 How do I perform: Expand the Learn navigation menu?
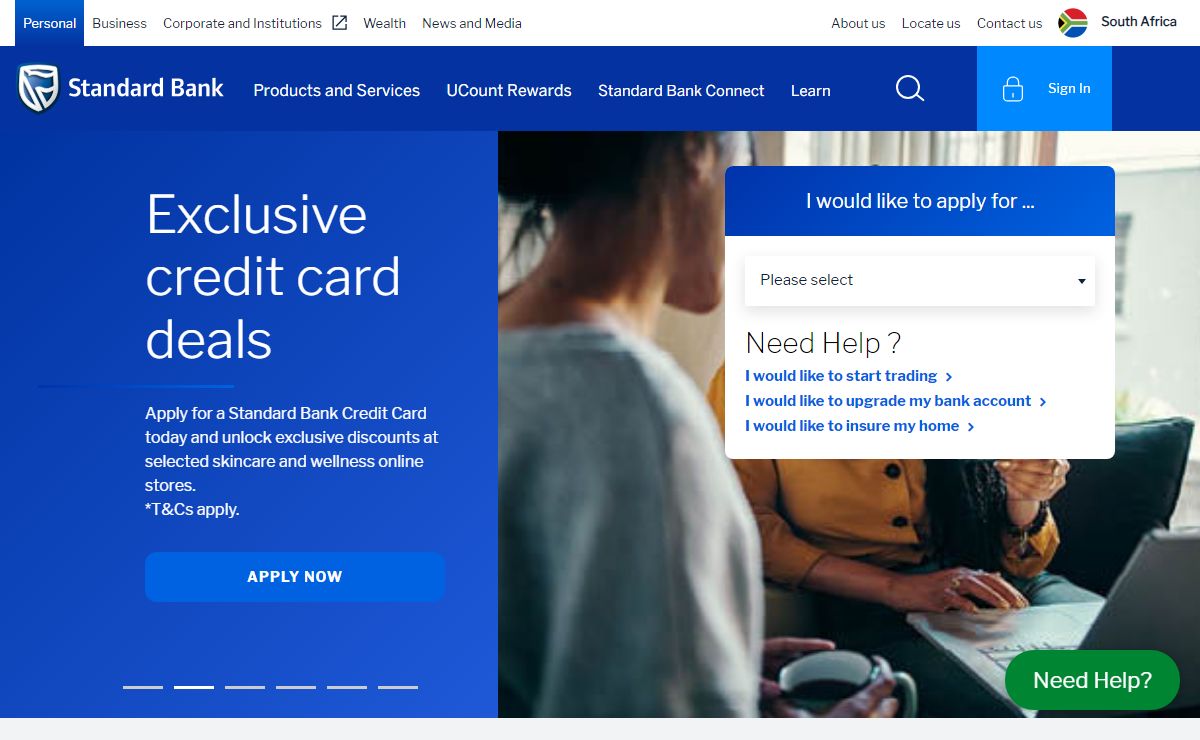coord(810,90)
